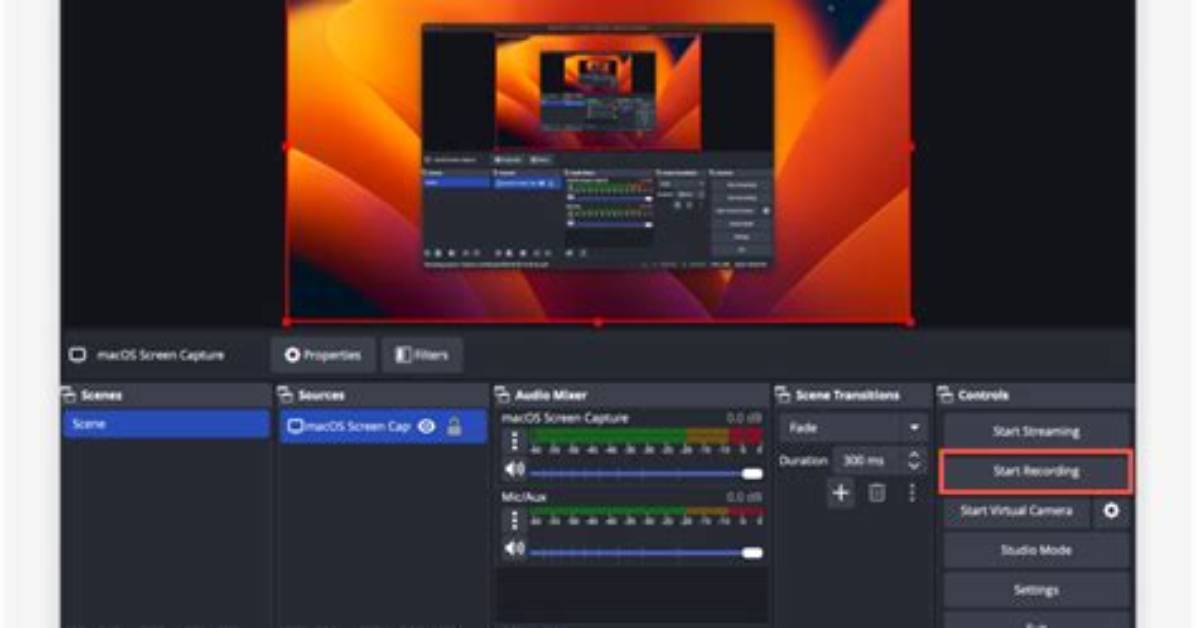Add a new scene transition with plus
The width and height of the screenshot is (1196, 628).
tap(841, 493)
